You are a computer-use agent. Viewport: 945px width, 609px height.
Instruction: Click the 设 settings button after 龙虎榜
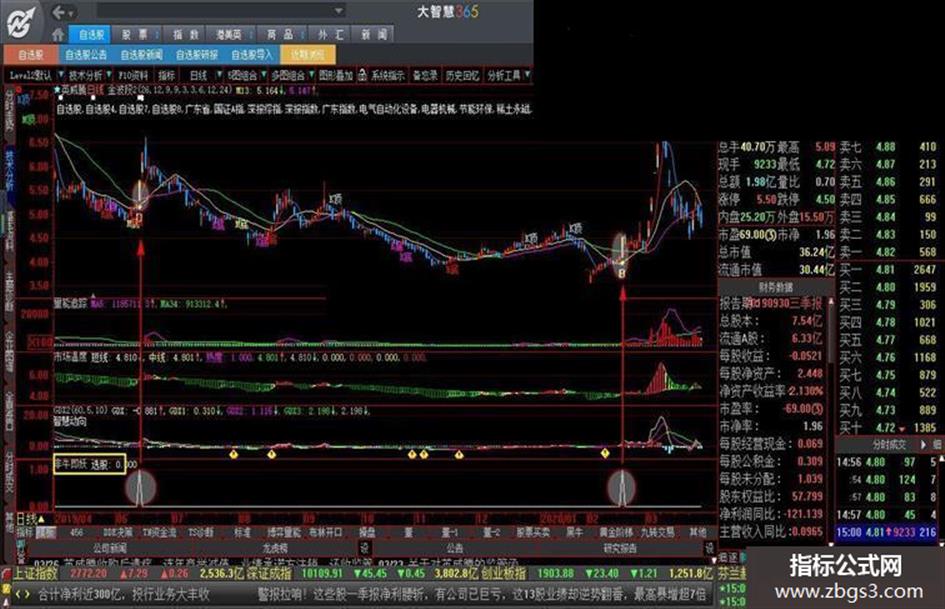[364, 548]
